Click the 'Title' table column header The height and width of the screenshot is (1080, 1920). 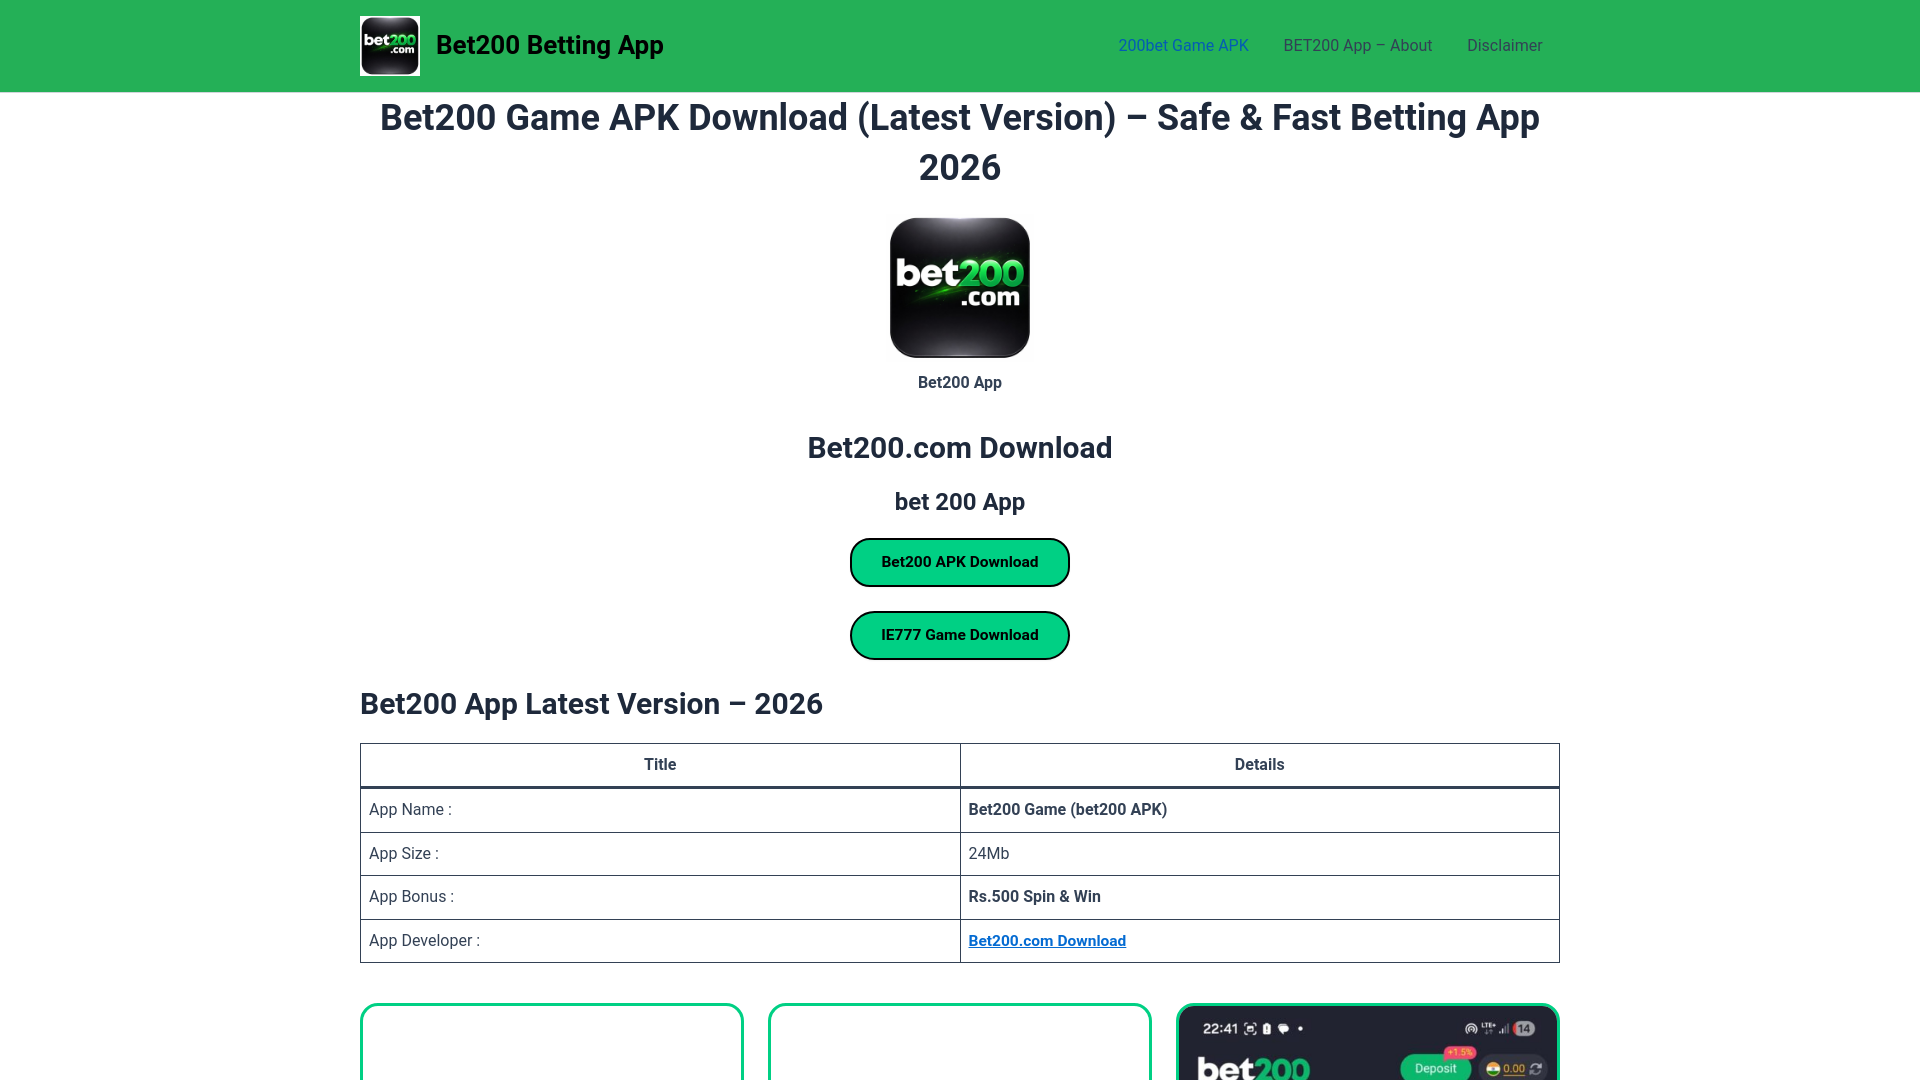point(660,765)
